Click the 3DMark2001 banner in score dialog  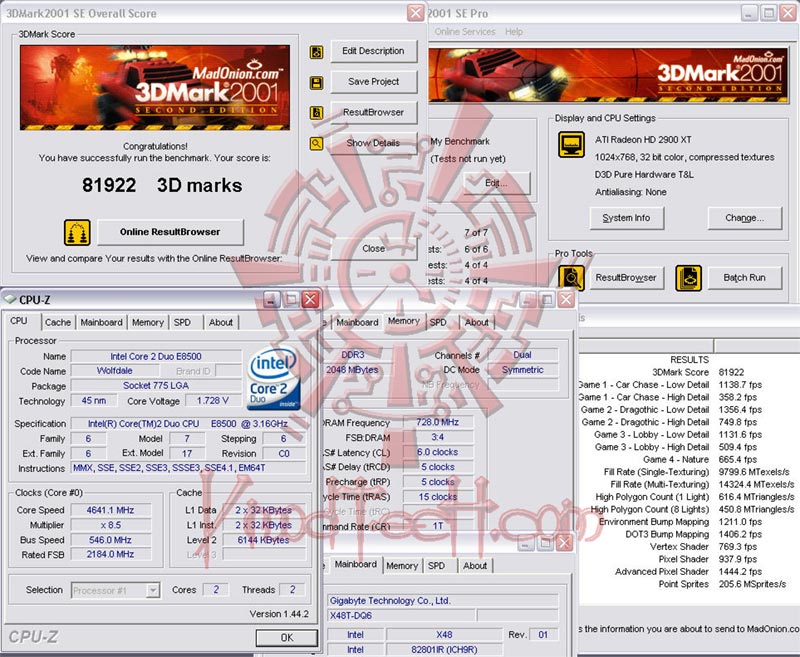click(155, 88)
